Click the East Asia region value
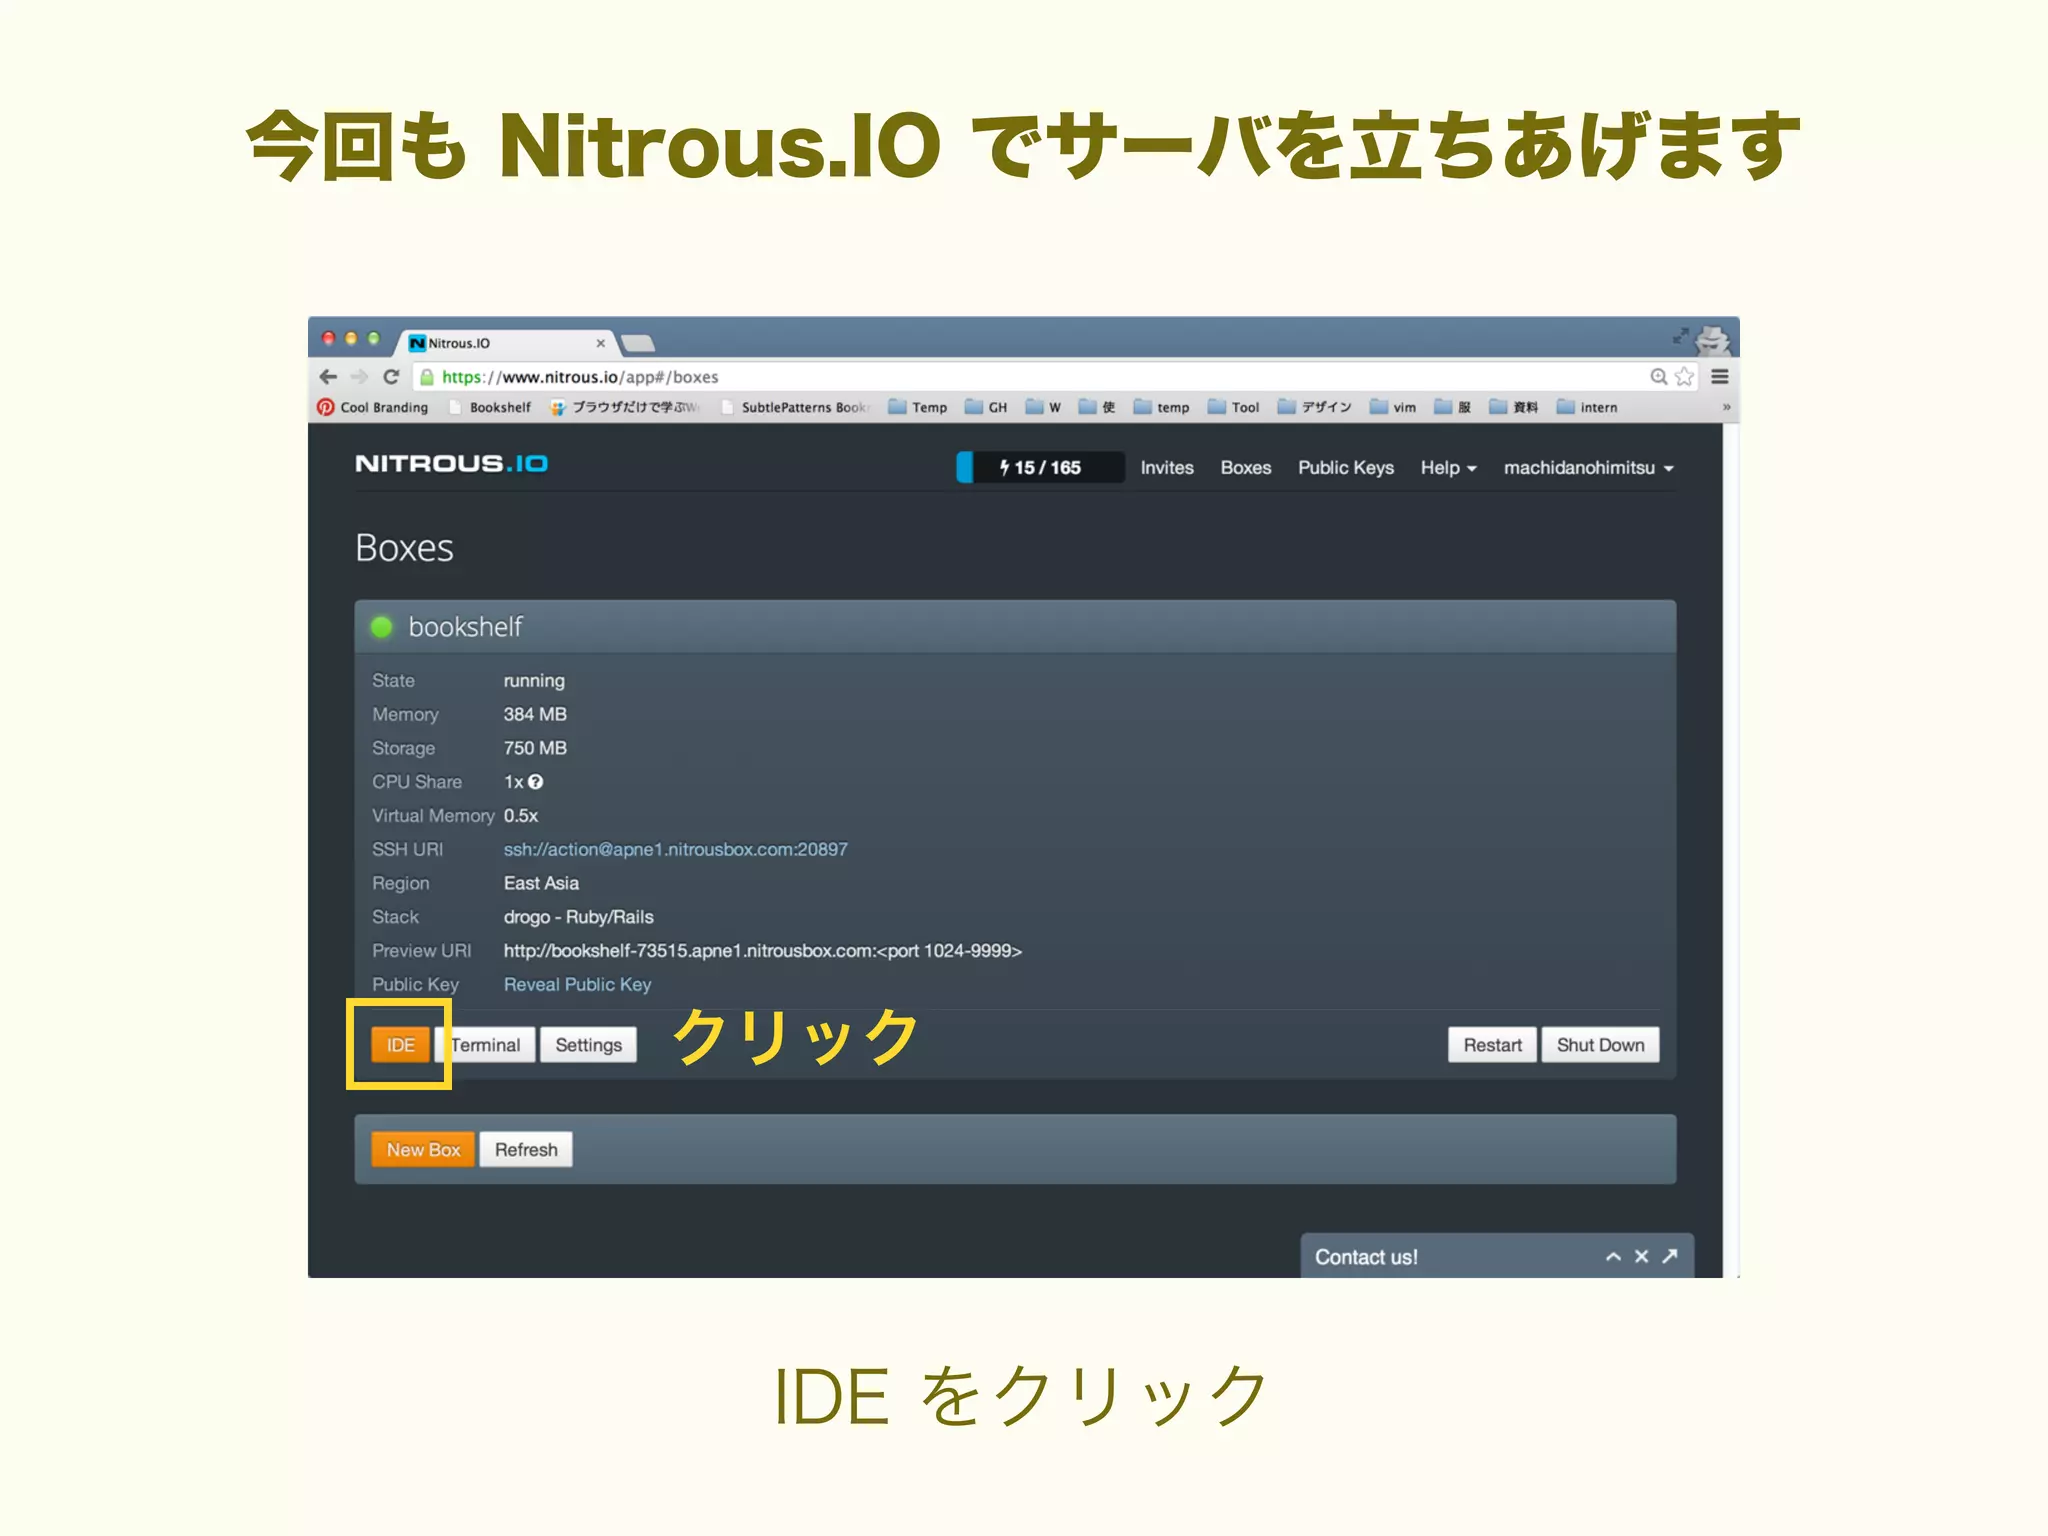This screenshot has width=2048, height=1536. pyautogui.click(x=541, y=883)
